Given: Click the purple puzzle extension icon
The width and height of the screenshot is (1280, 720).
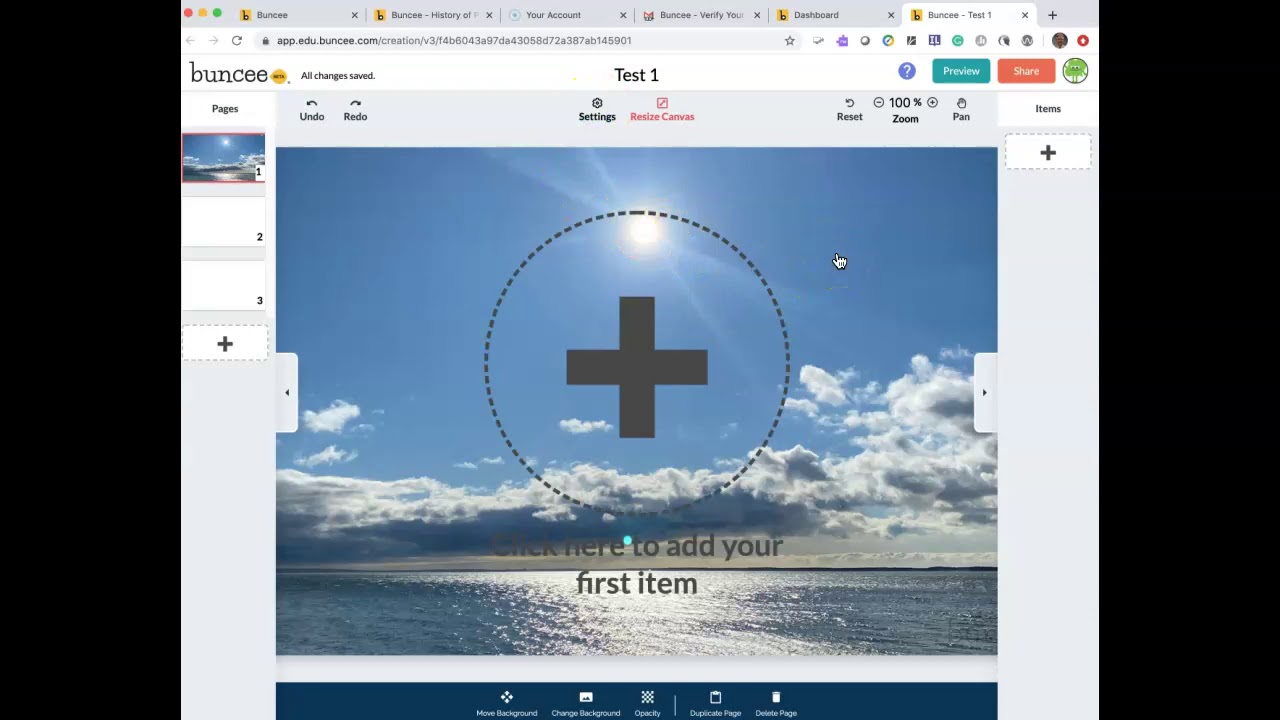Looking at the screenshot, I should point(842,41).
